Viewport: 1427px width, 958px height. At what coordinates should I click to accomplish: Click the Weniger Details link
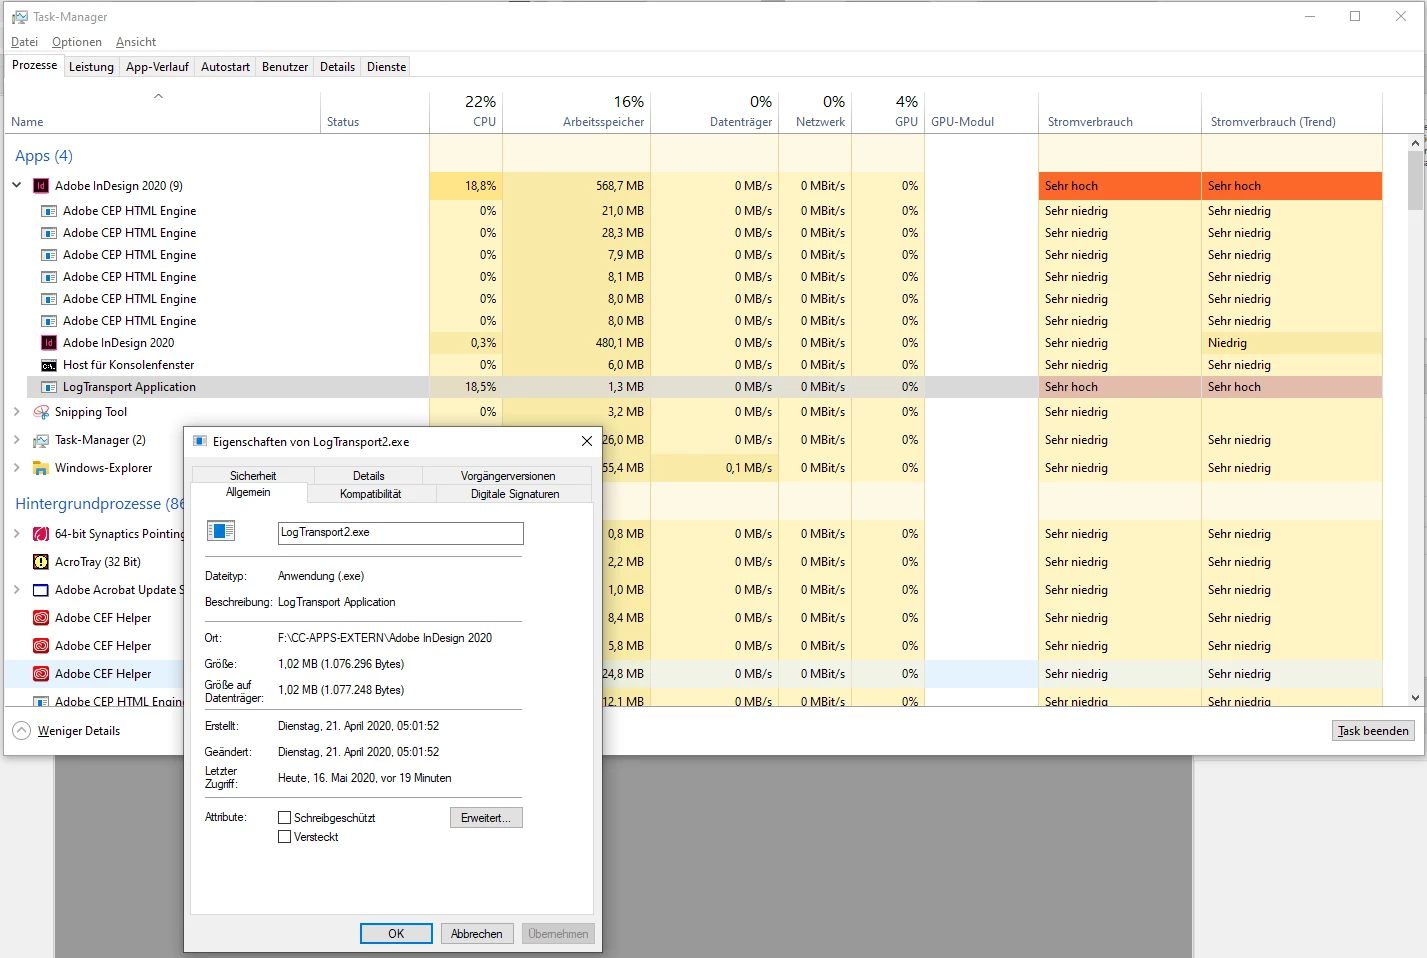click(x=79, y=731)
